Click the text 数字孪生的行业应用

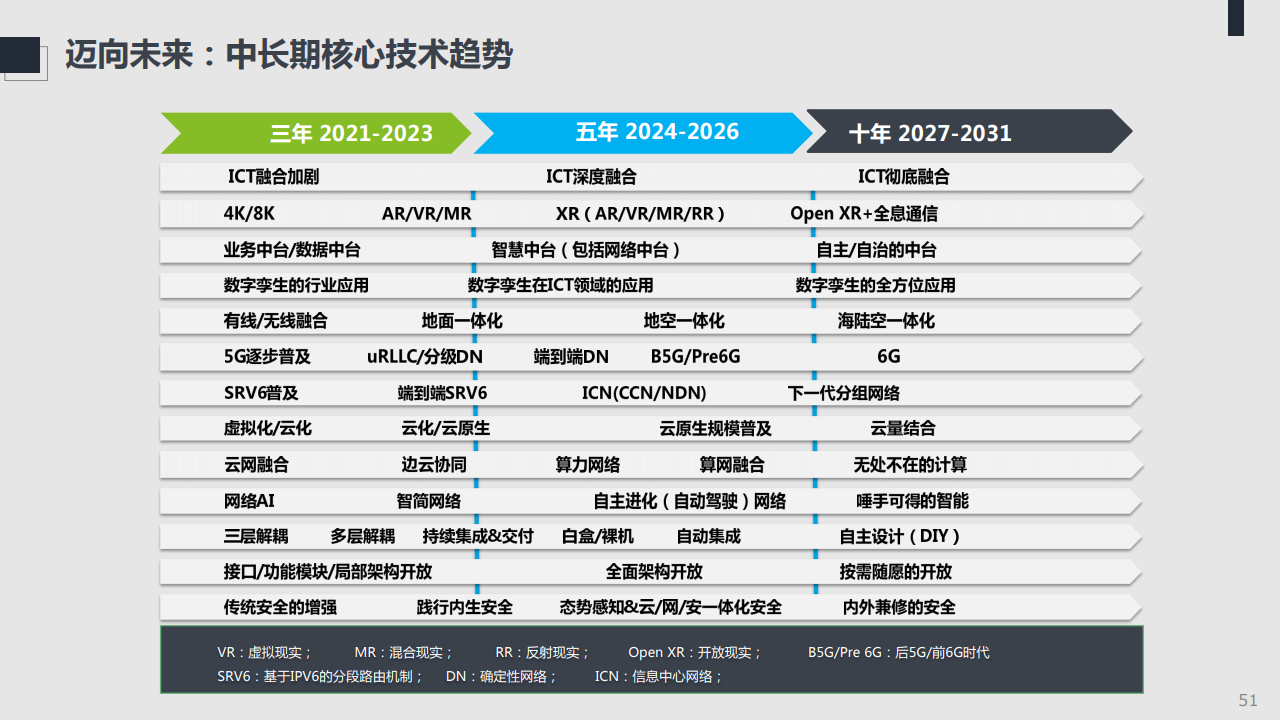click(x=296, y=285)
